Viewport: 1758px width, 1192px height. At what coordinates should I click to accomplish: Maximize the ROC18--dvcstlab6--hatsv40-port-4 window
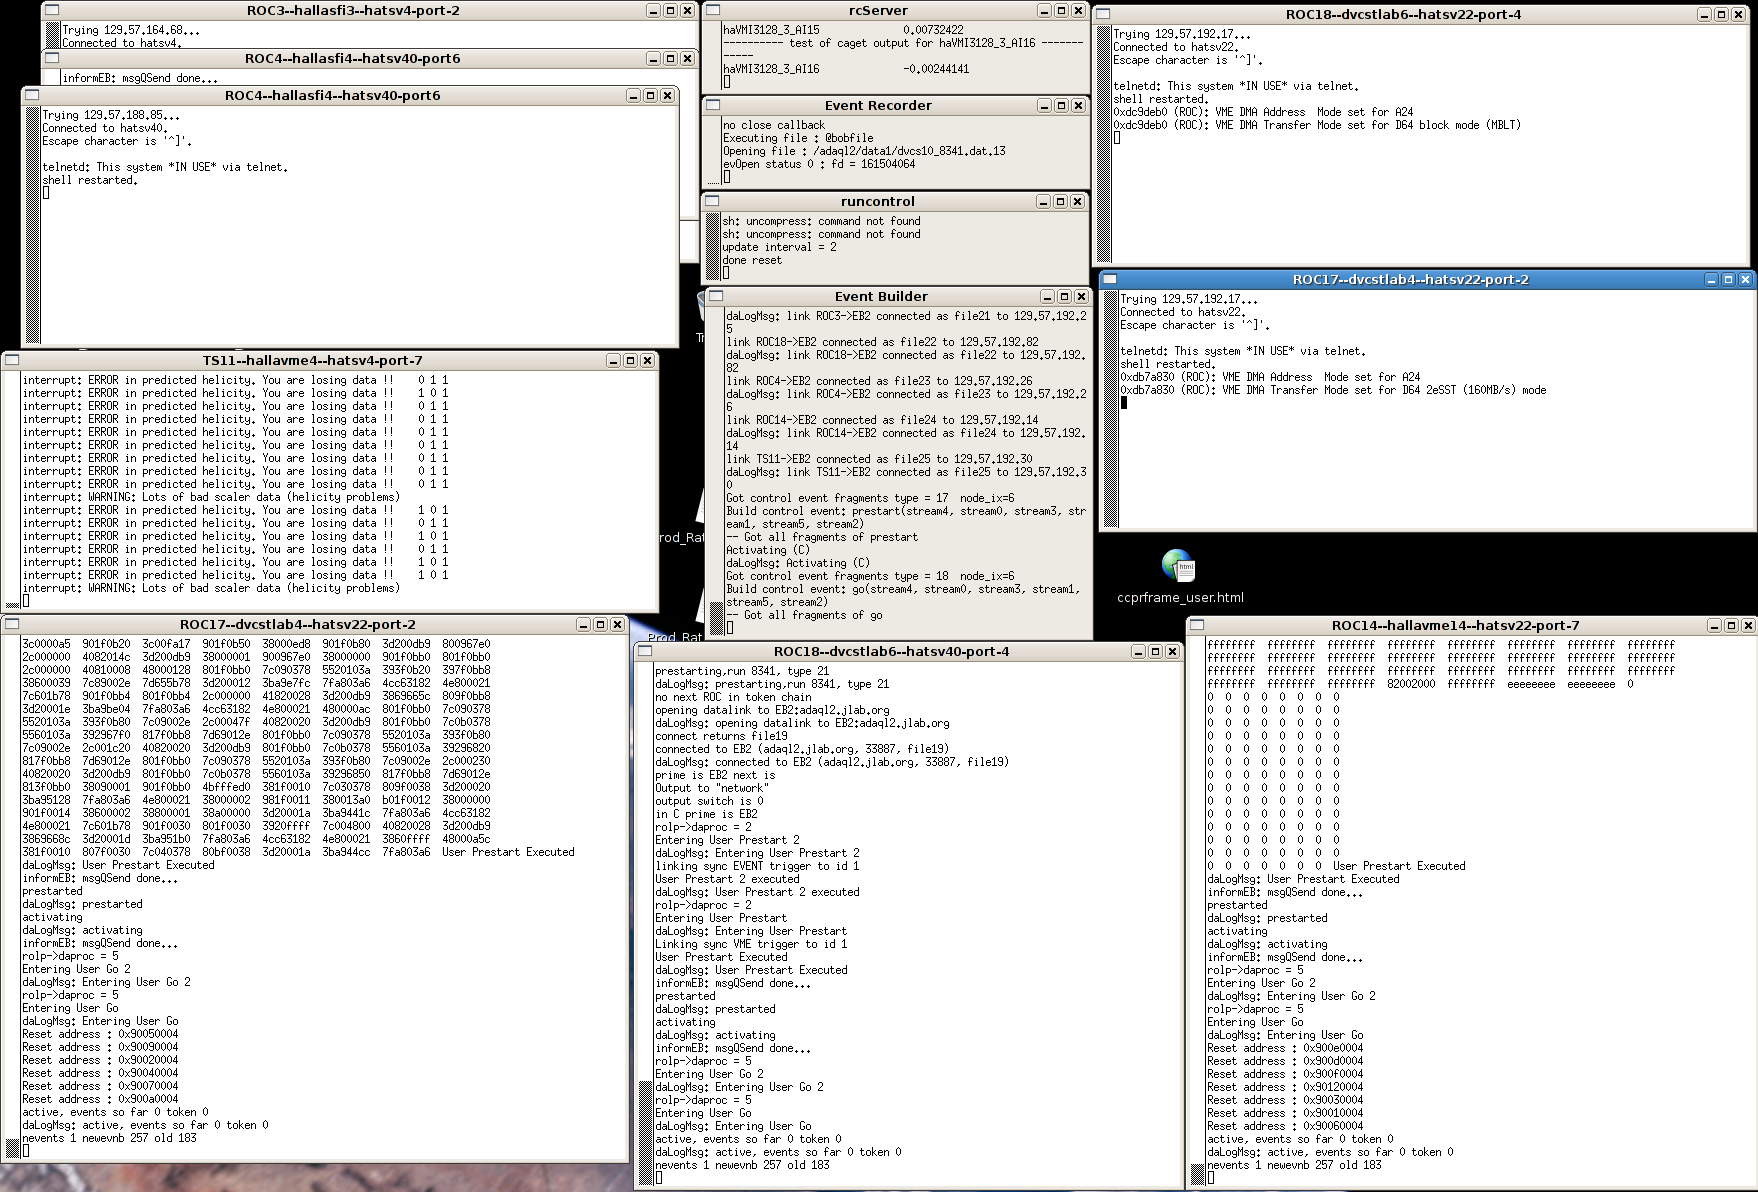pos(1155,652)
